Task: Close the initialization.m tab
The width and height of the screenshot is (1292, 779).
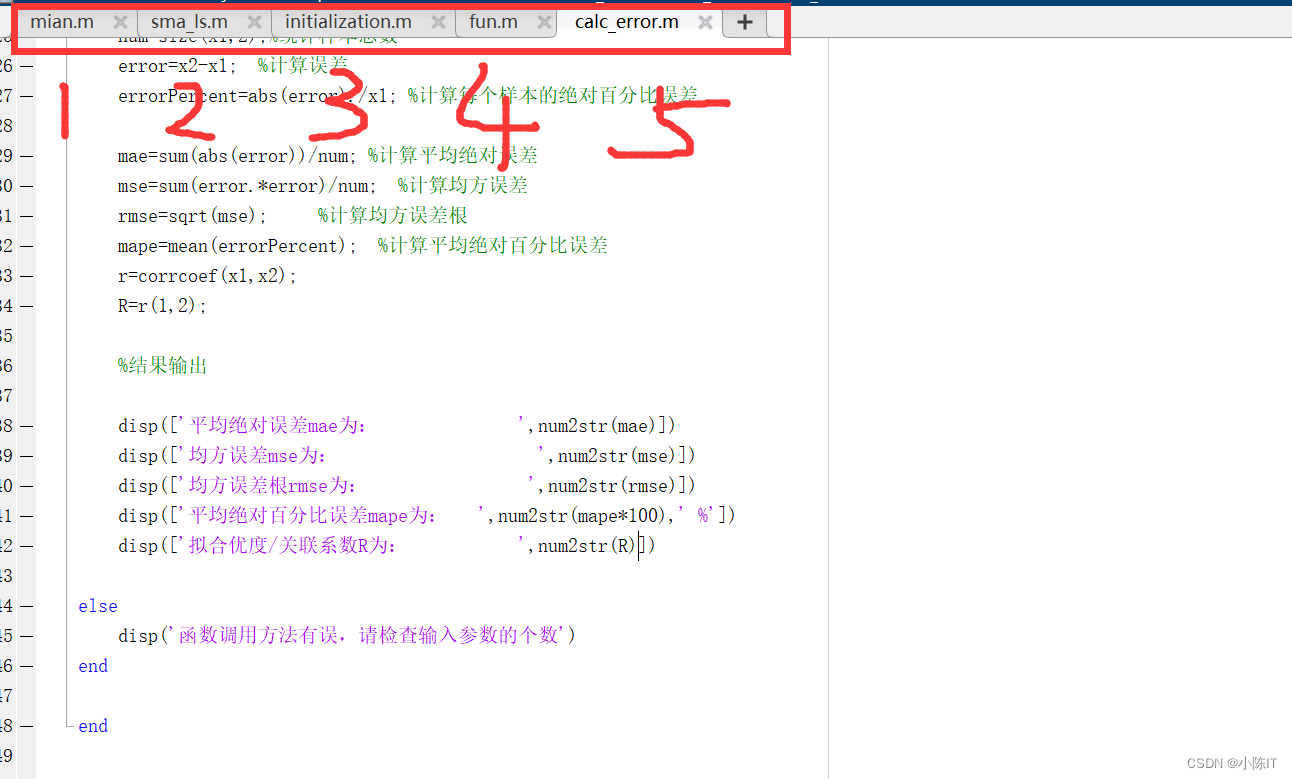Action: tap(438, 22)
